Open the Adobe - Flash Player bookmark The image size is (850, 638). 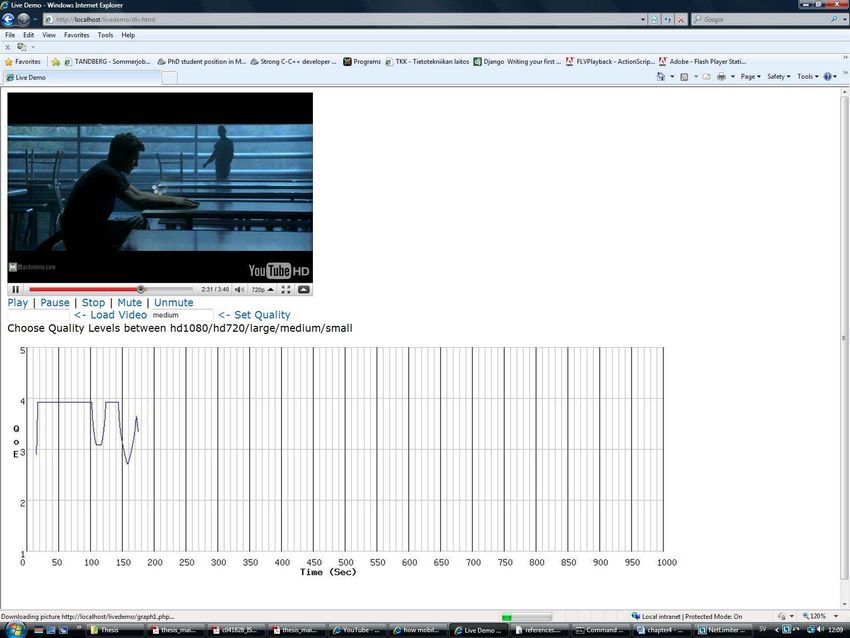pyautogui.click(x=703, y=62)
